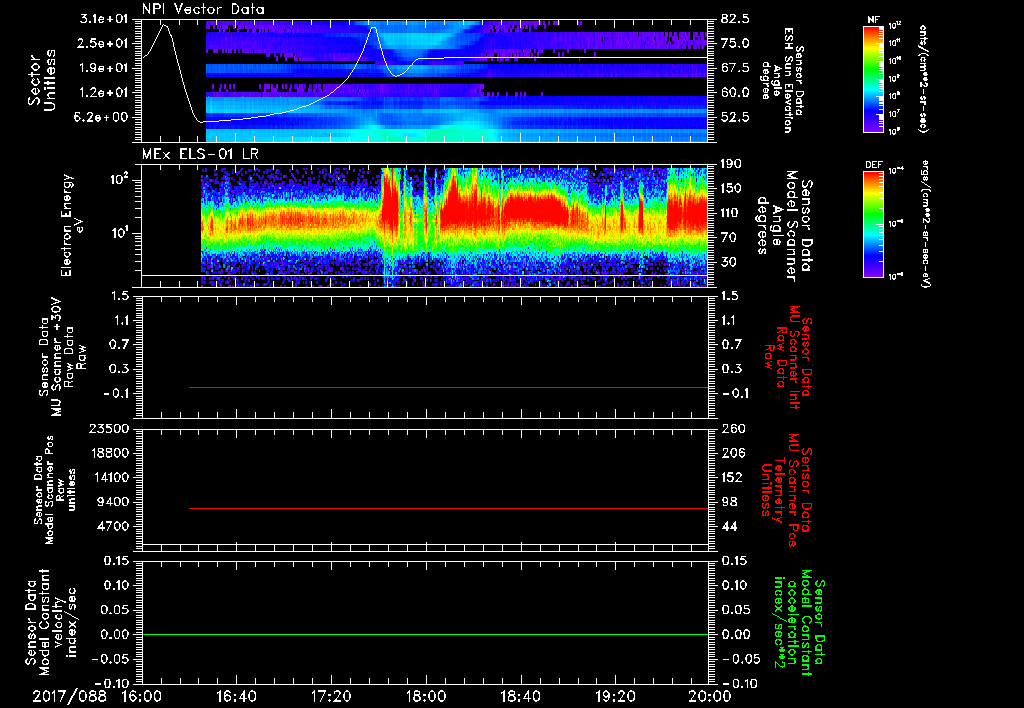This screenshot has width=1024, height=708.
Task: Click the 67.5 elevation tick label
Action: (x=735, y=68)
